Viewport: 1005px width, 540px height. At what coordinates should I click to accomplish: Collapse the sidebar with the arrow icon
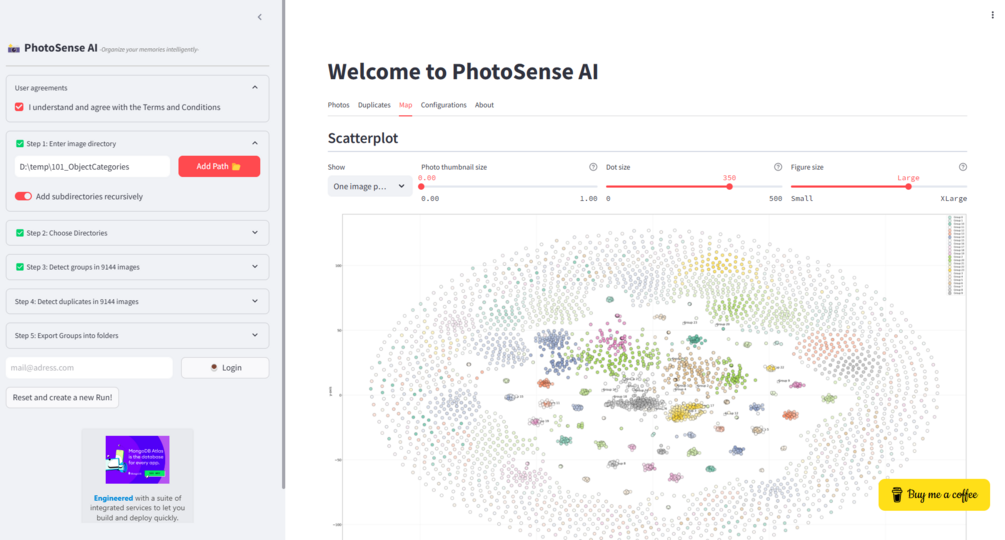[x=260, y=17]
